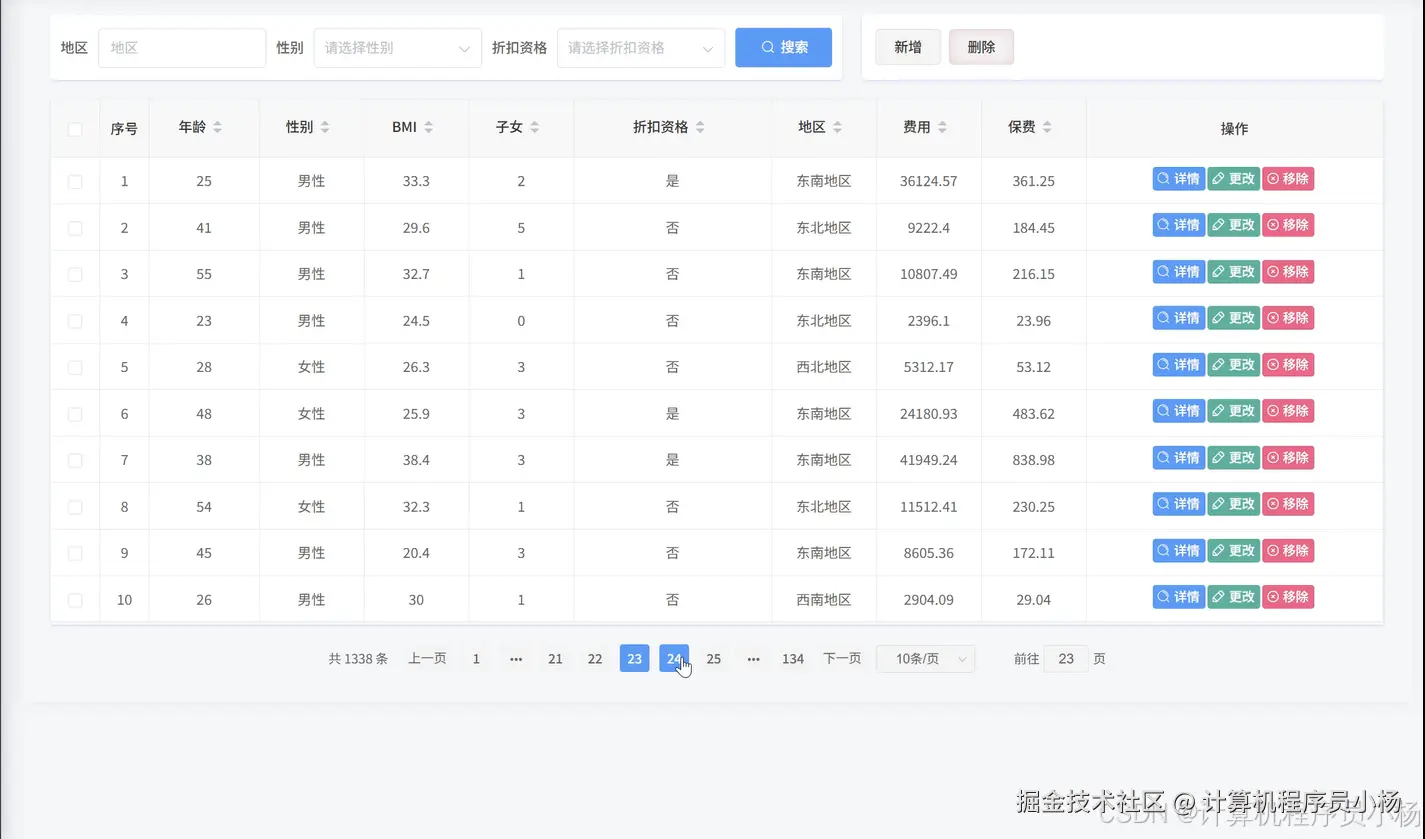1425x839 pixels.
Task: Go to page 24 in pagination
Action: coord(674,659)
